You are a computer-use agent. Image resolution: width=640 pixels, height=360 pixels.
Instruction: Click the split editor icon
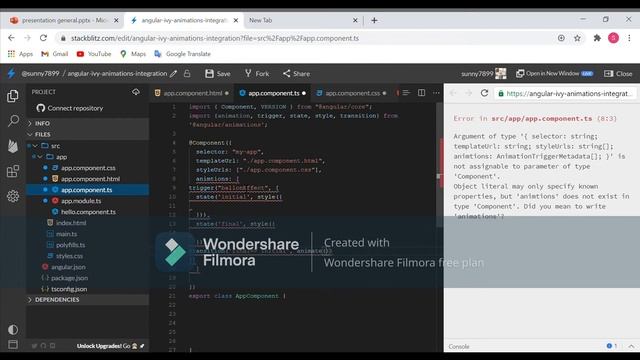point(422,93)
